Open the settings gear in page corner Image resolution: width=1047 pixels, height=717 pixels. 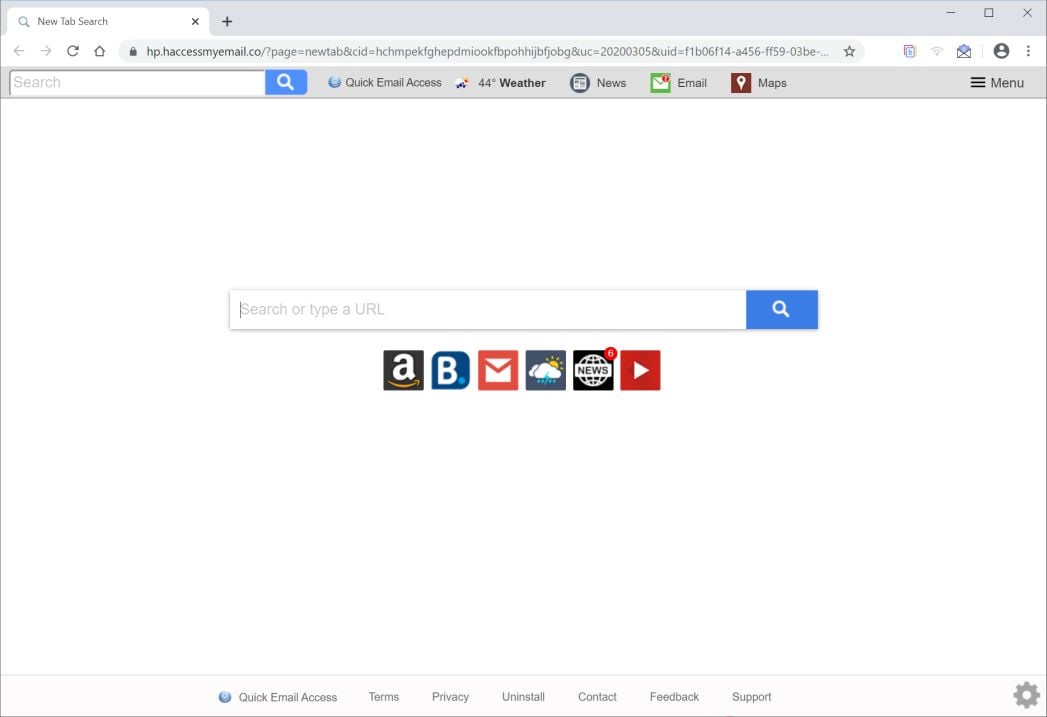click(1026, 695)
